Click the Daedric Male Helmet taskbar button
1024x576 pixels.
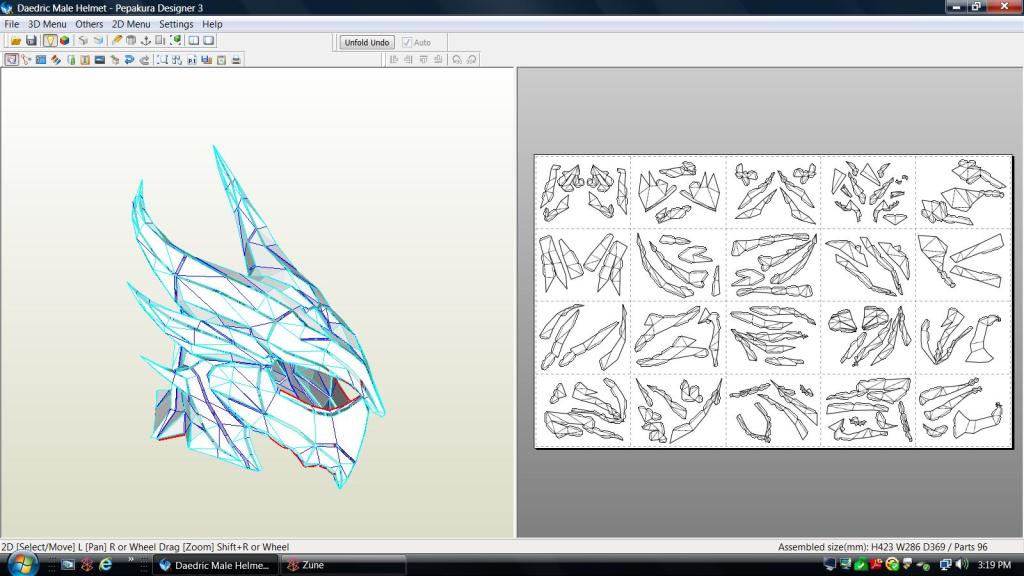(x=216, y=565)
